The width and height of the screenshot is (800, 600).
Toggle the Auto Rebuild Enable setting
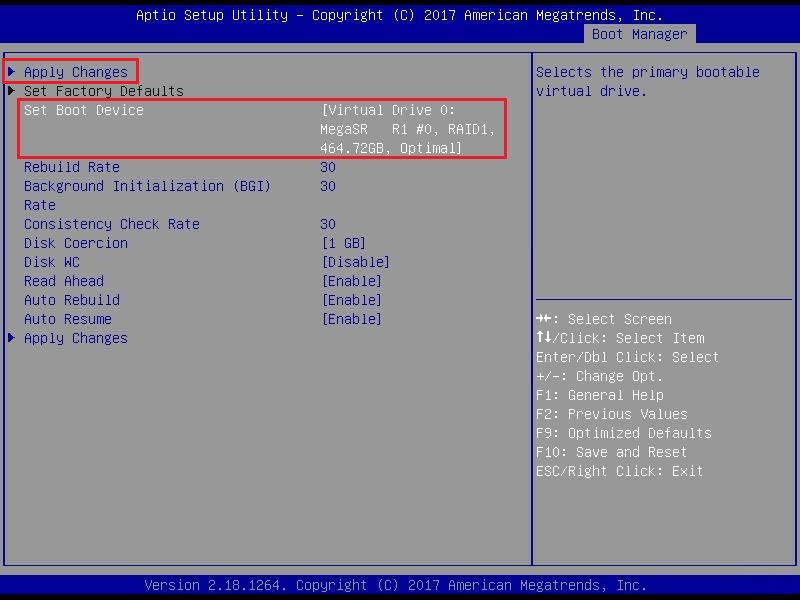pyautogui.click(x=351, y=300)
